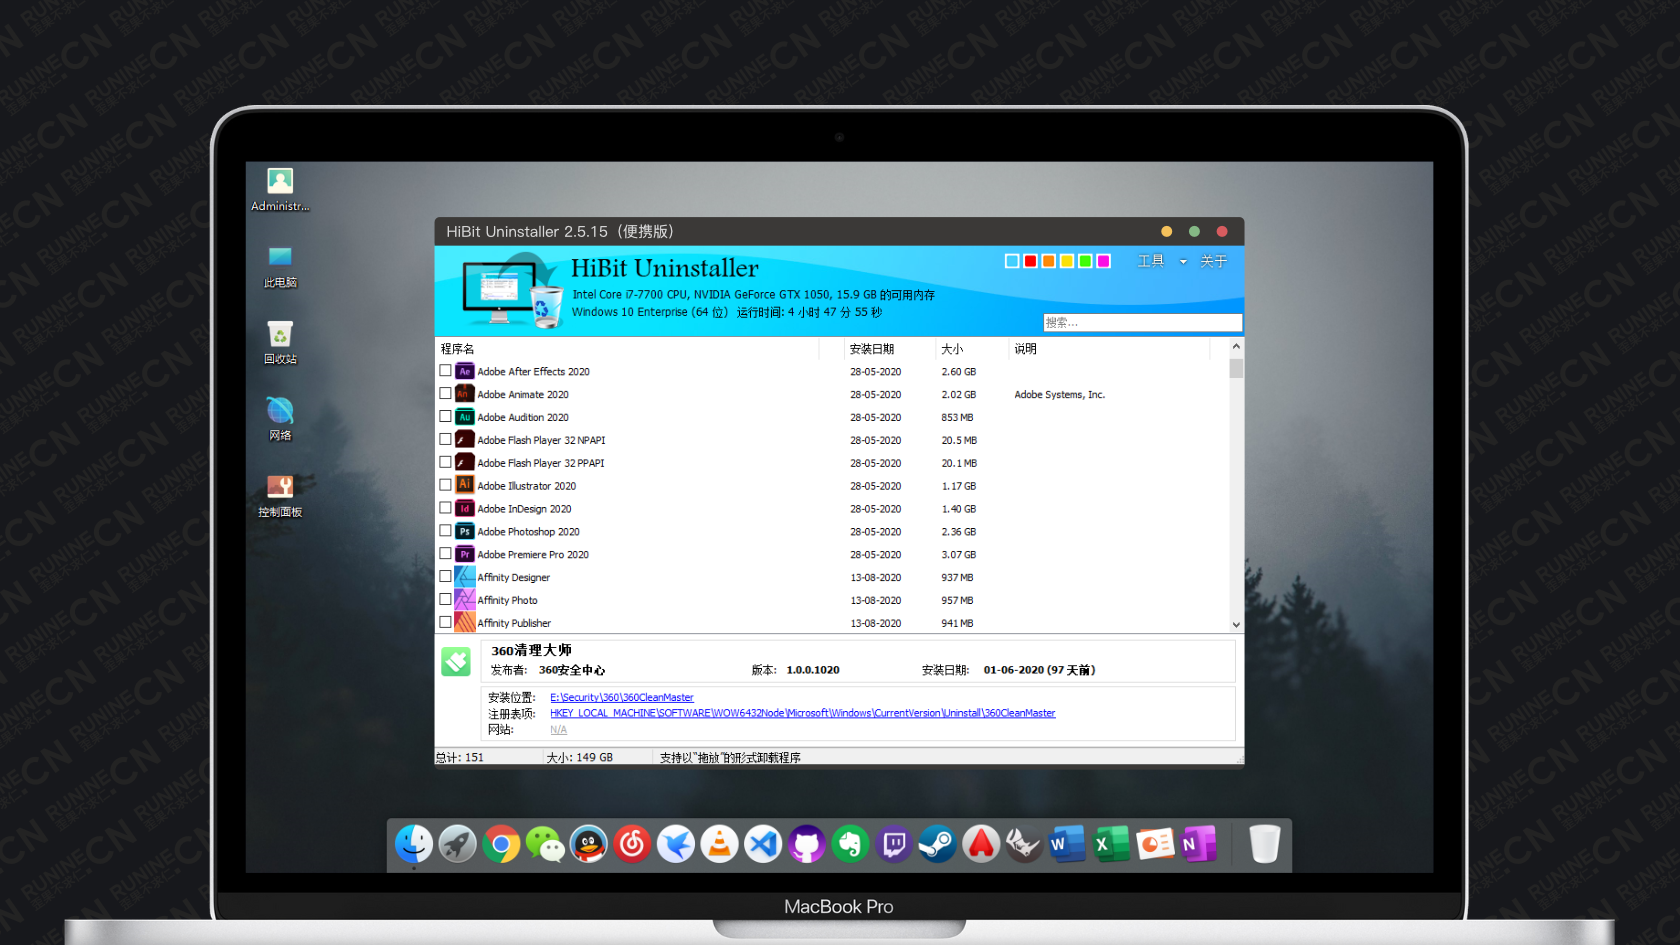
Task: Open Visual Studio Code in the dock
Action: pyautogui.click(x=763, y=845)
